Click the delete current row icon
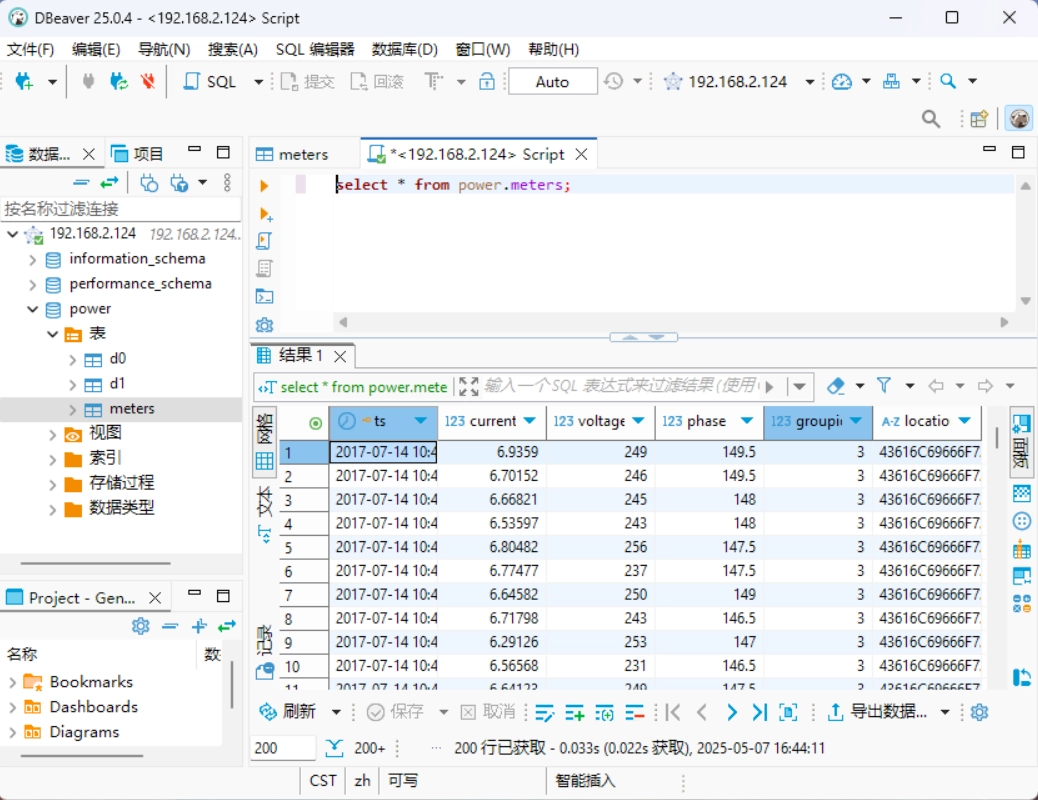The height and width of the screenshot is (800, 1038). coord(635,712)
